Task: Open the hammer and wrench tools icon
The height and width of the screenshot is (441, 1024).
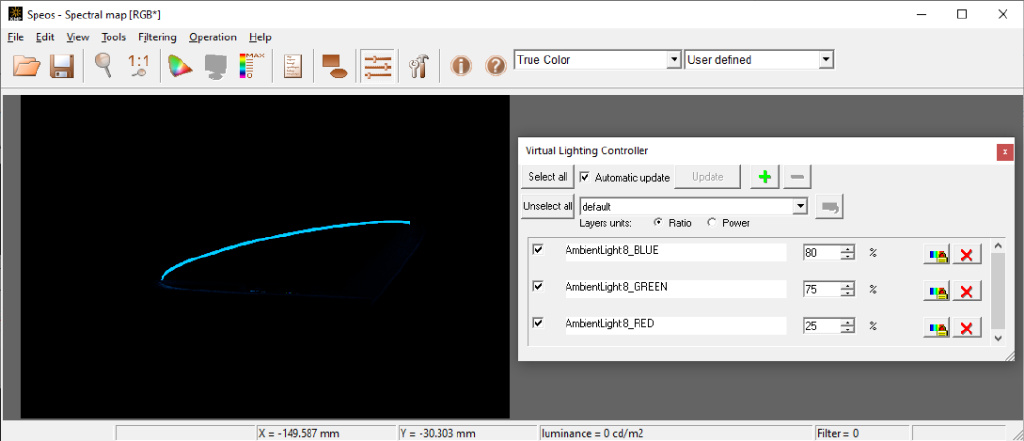Action: click(418, 66)
